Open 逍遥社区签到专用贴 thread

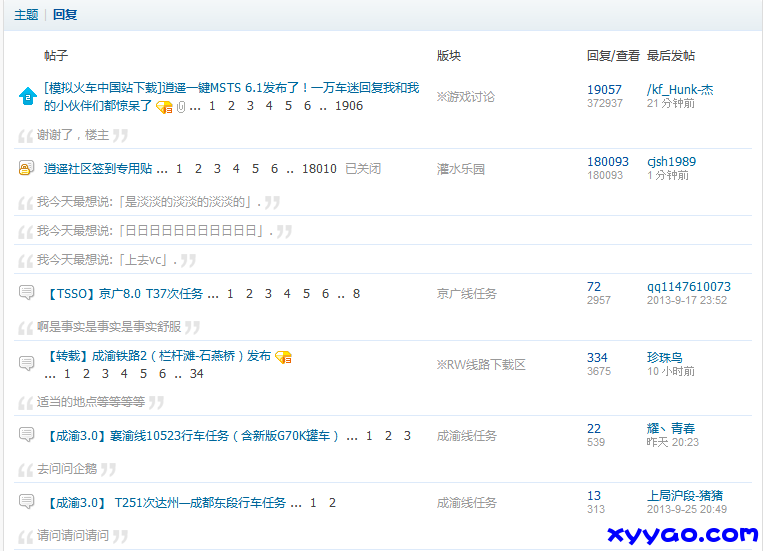98,169
